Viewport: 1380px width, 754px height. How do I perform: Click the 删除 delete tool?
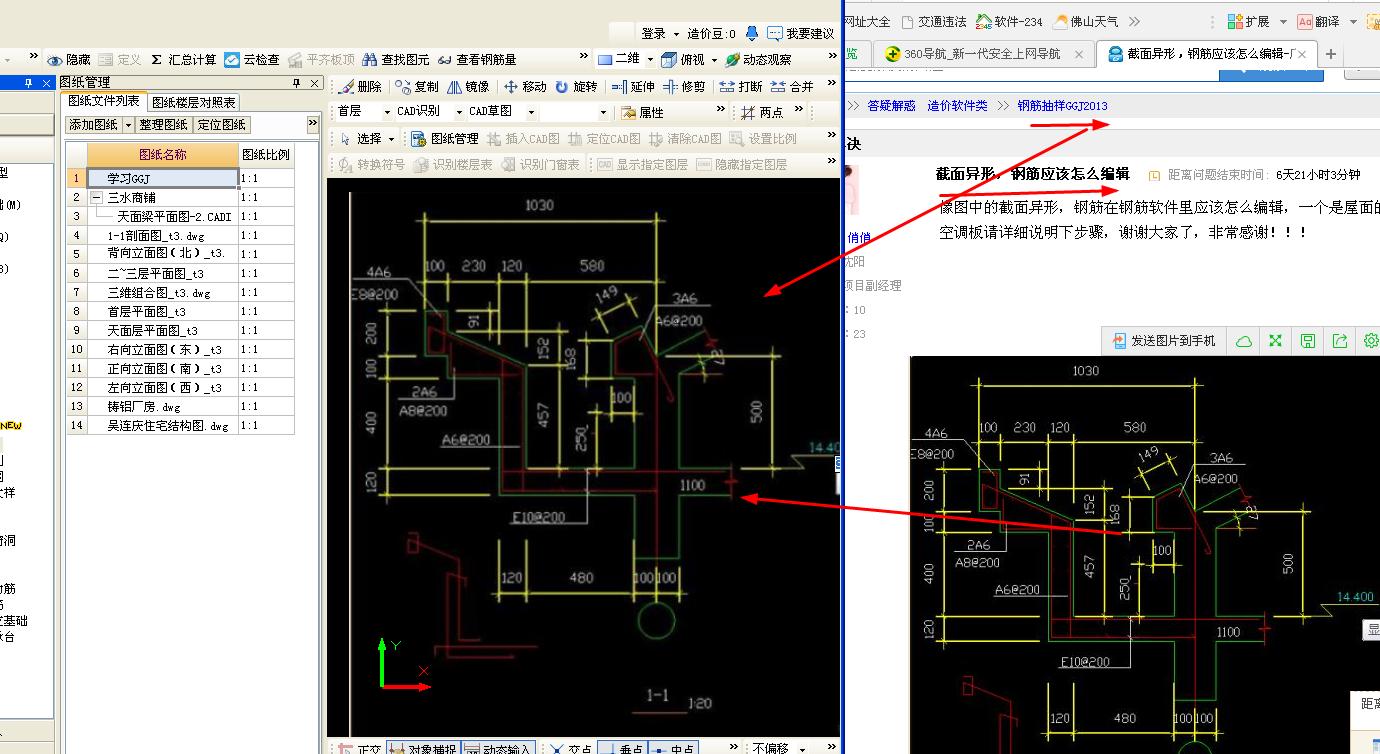pyautogui.click(x=360, y=87)
